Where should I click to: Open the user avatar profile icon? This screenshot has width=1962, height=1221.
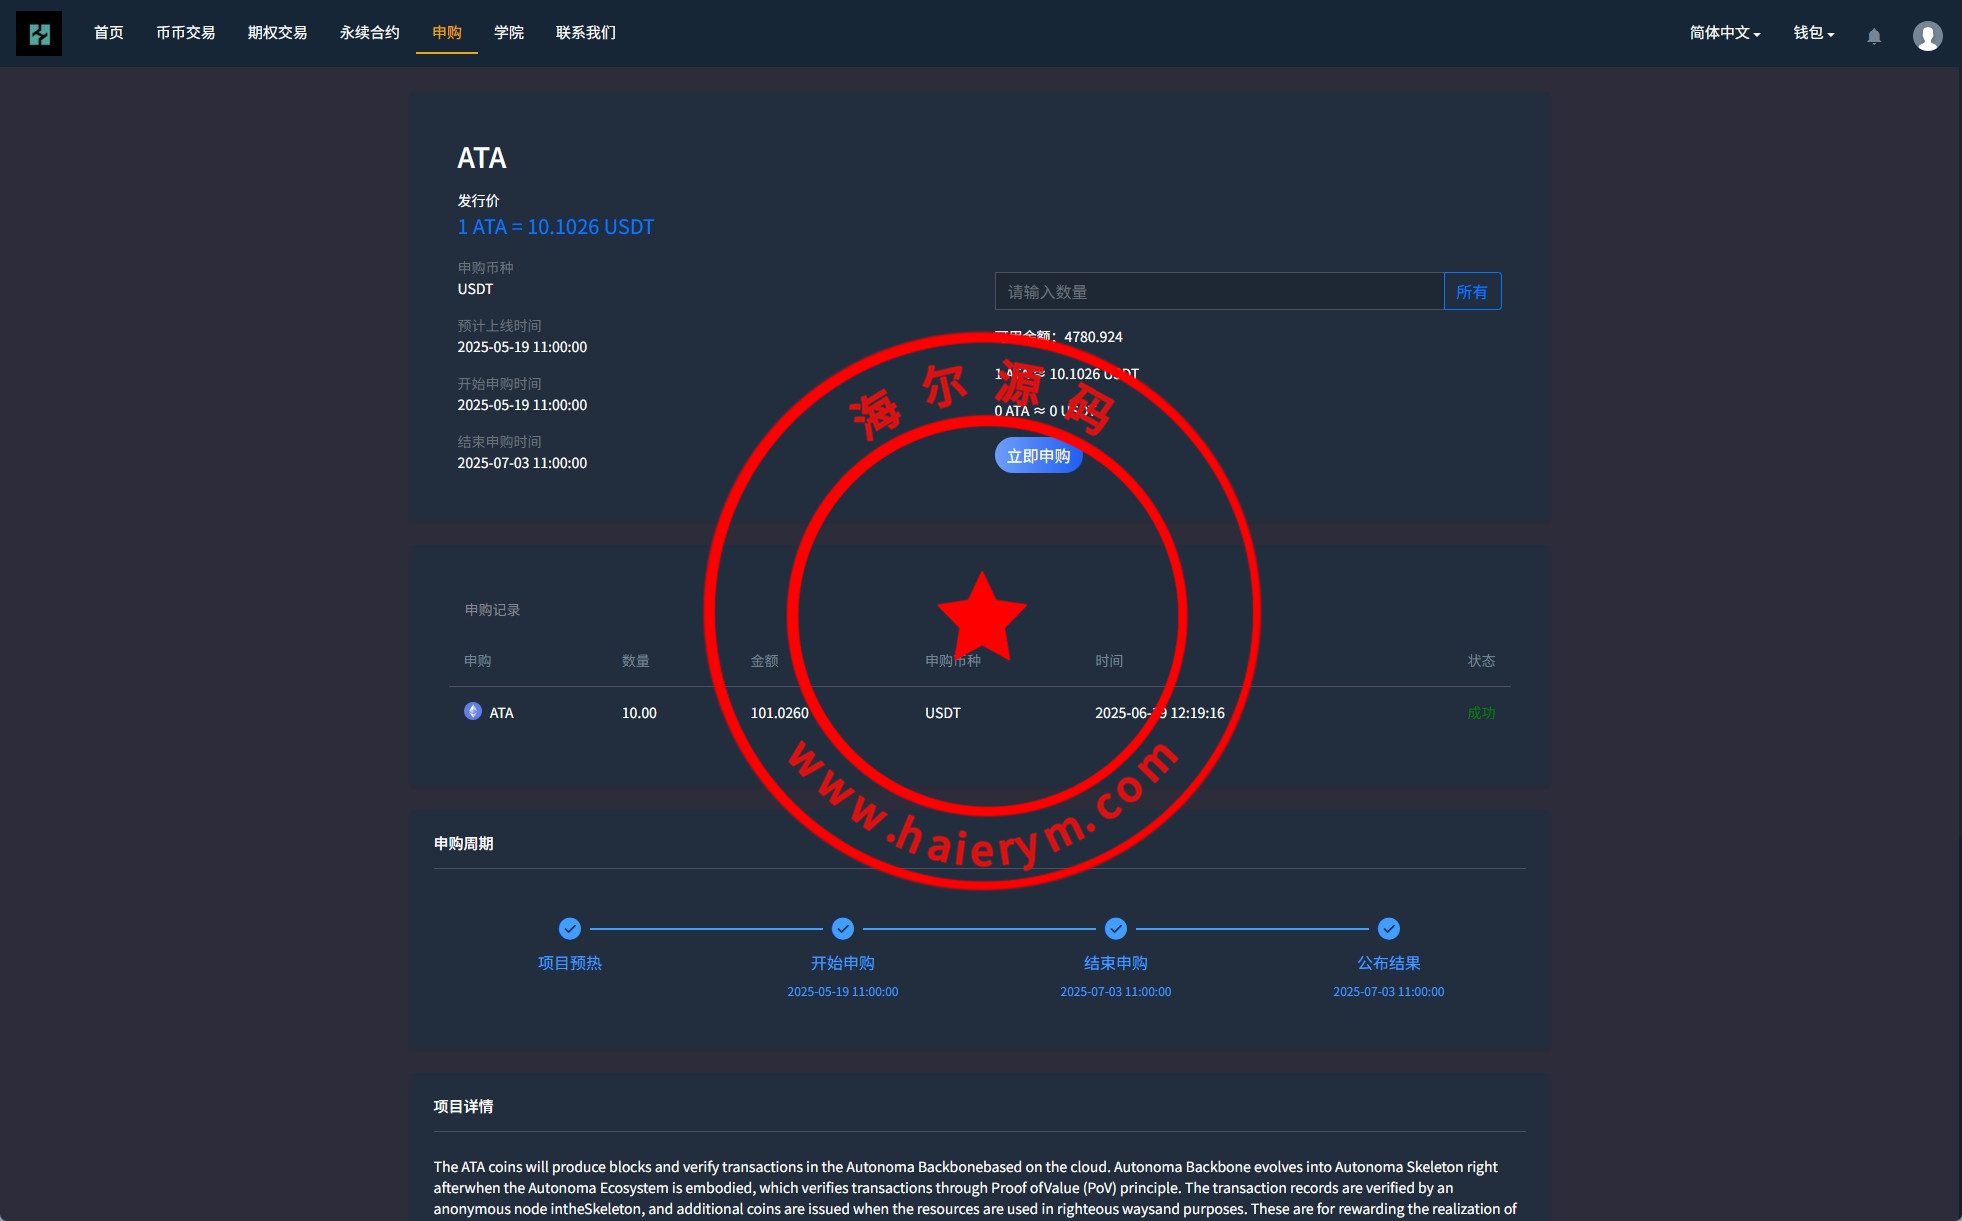click(1927, 36)
